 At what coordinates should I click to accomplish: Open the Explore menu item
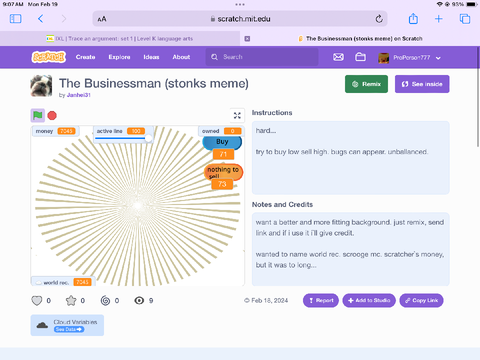click(119, 57)
